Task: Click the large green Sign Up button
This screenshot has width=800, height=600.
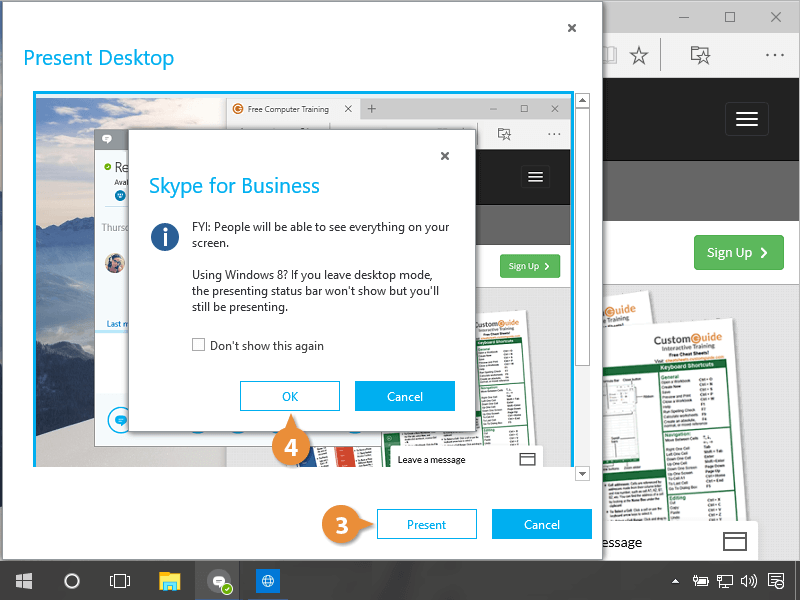Action: click(x=738, y=253)
